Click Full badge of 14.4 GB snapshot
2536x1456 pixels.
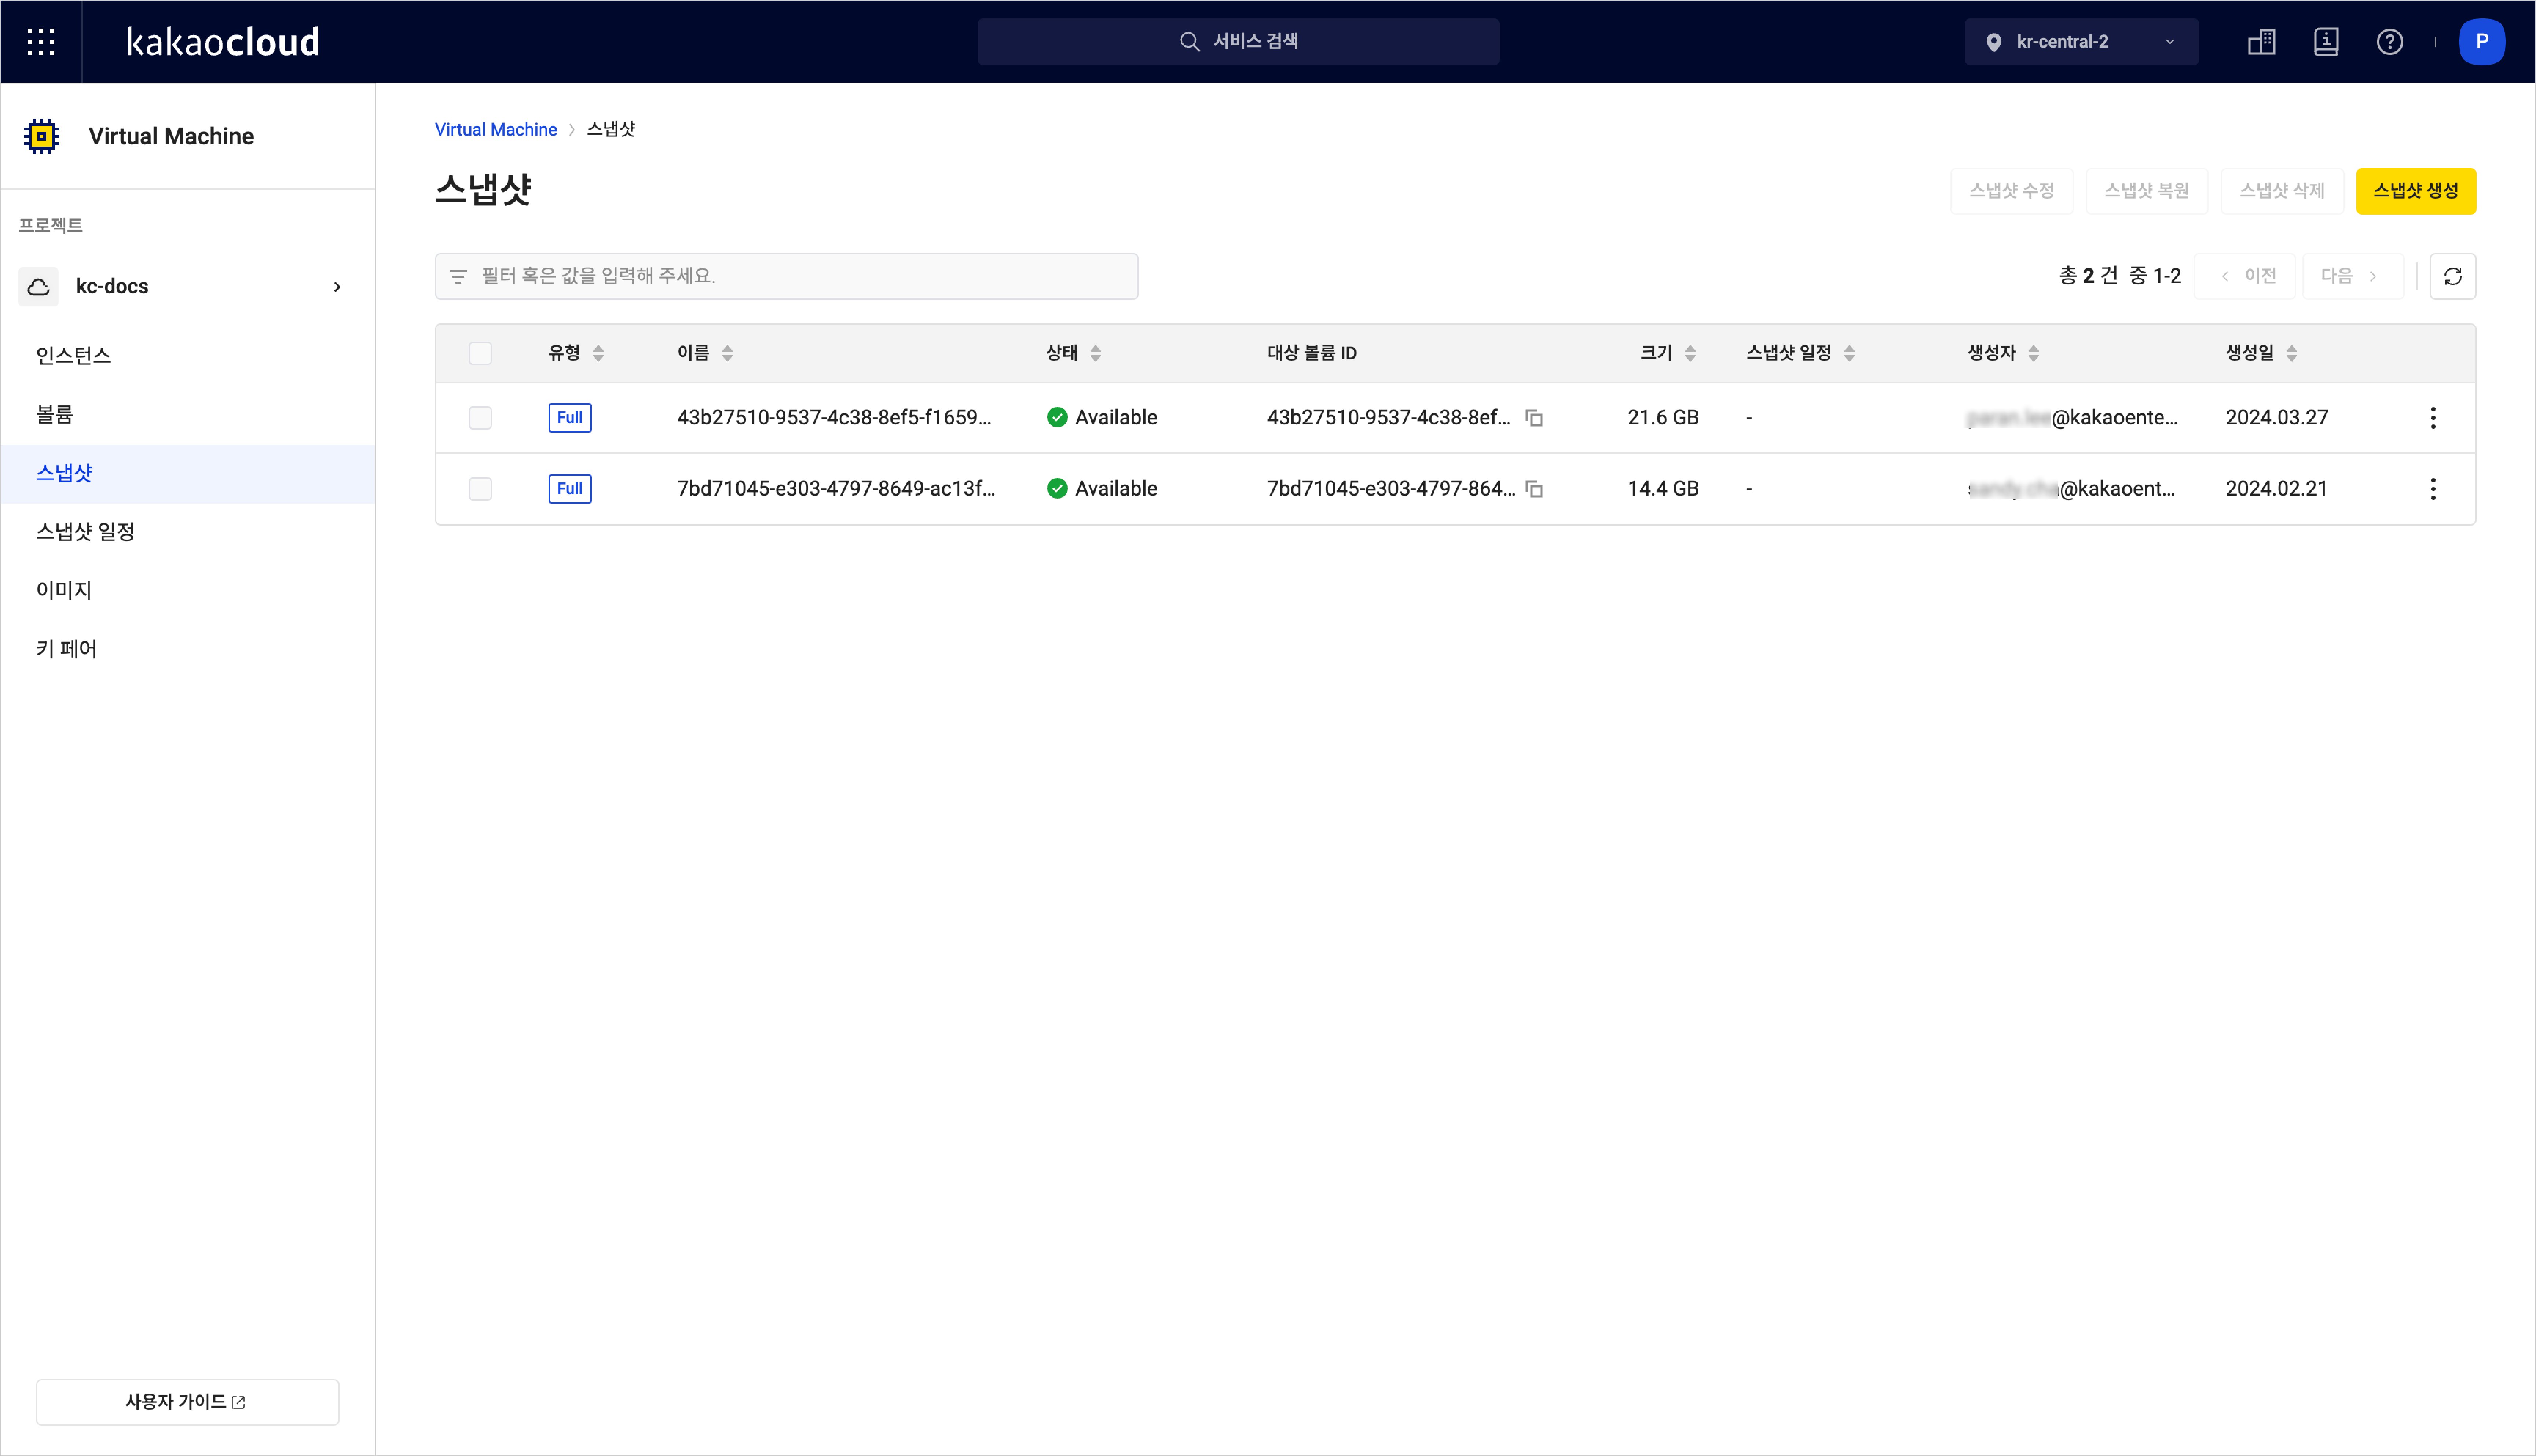point(569,489)
